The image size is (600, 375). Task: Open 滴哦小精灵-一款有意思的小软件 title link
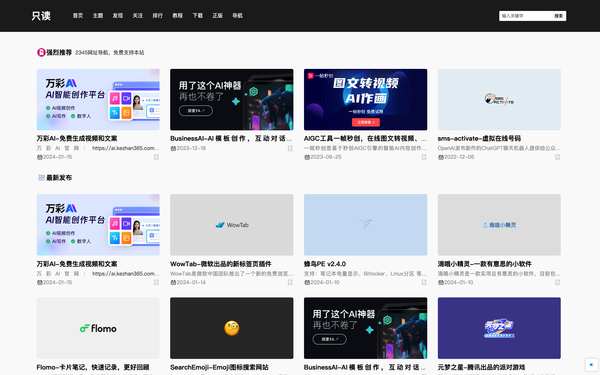pos(484,264)
